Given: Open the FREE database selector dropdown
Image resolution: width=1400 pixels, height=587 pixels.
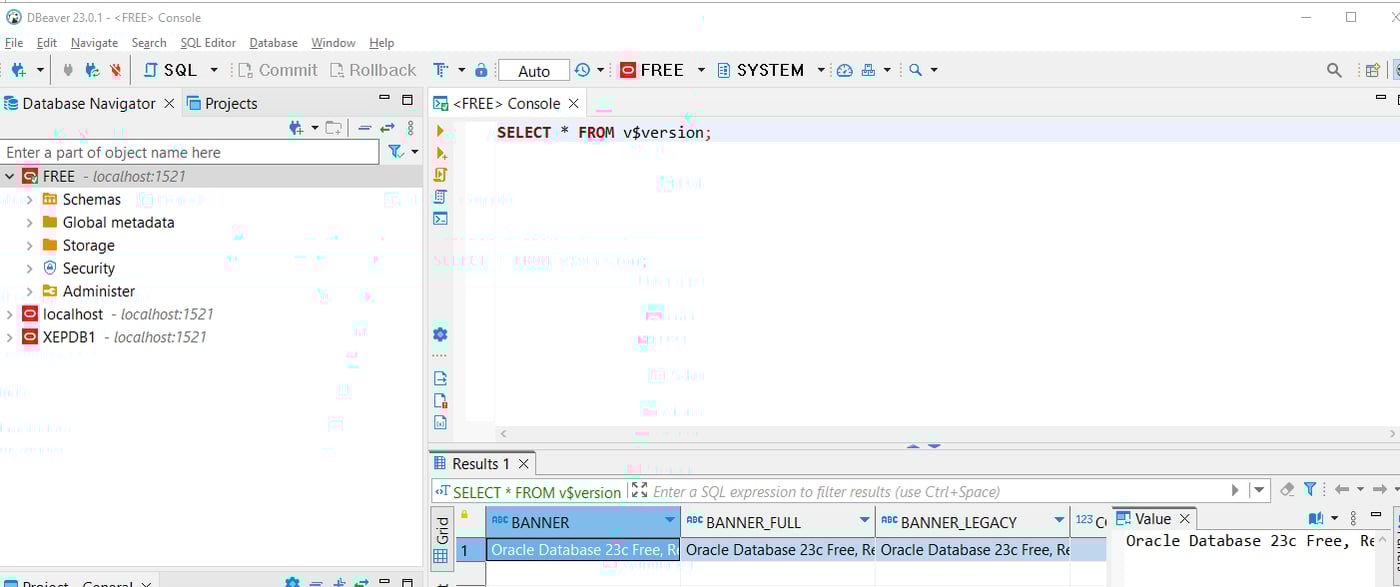Looking at the screenshot, I should (x=702, y=69).
